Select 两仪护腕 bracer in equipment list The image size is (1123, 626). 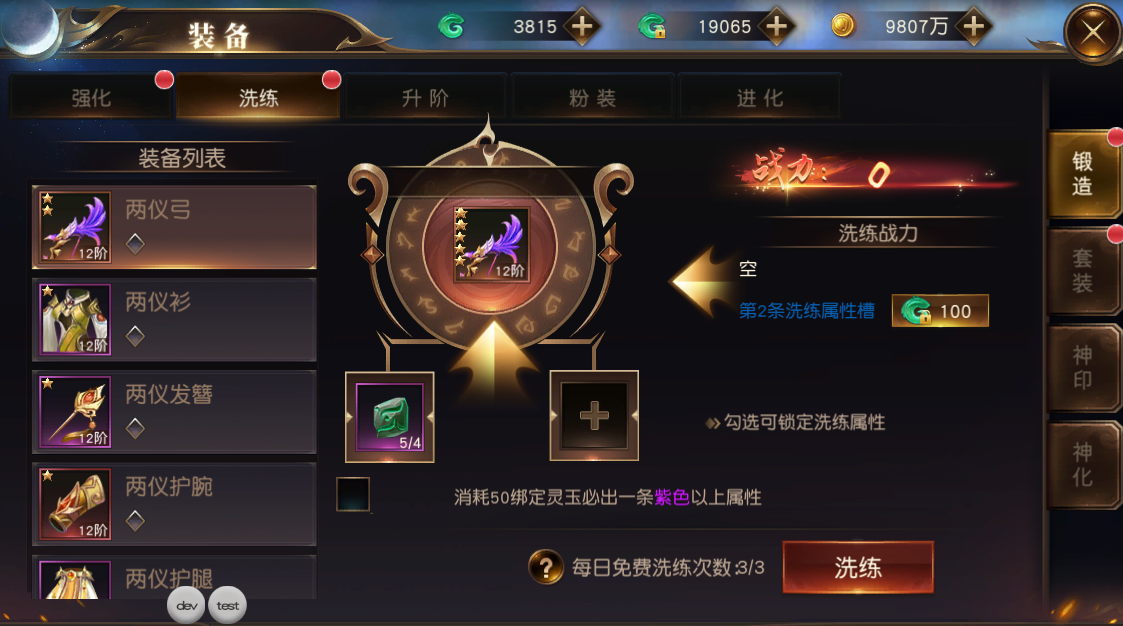coord(174,504)
